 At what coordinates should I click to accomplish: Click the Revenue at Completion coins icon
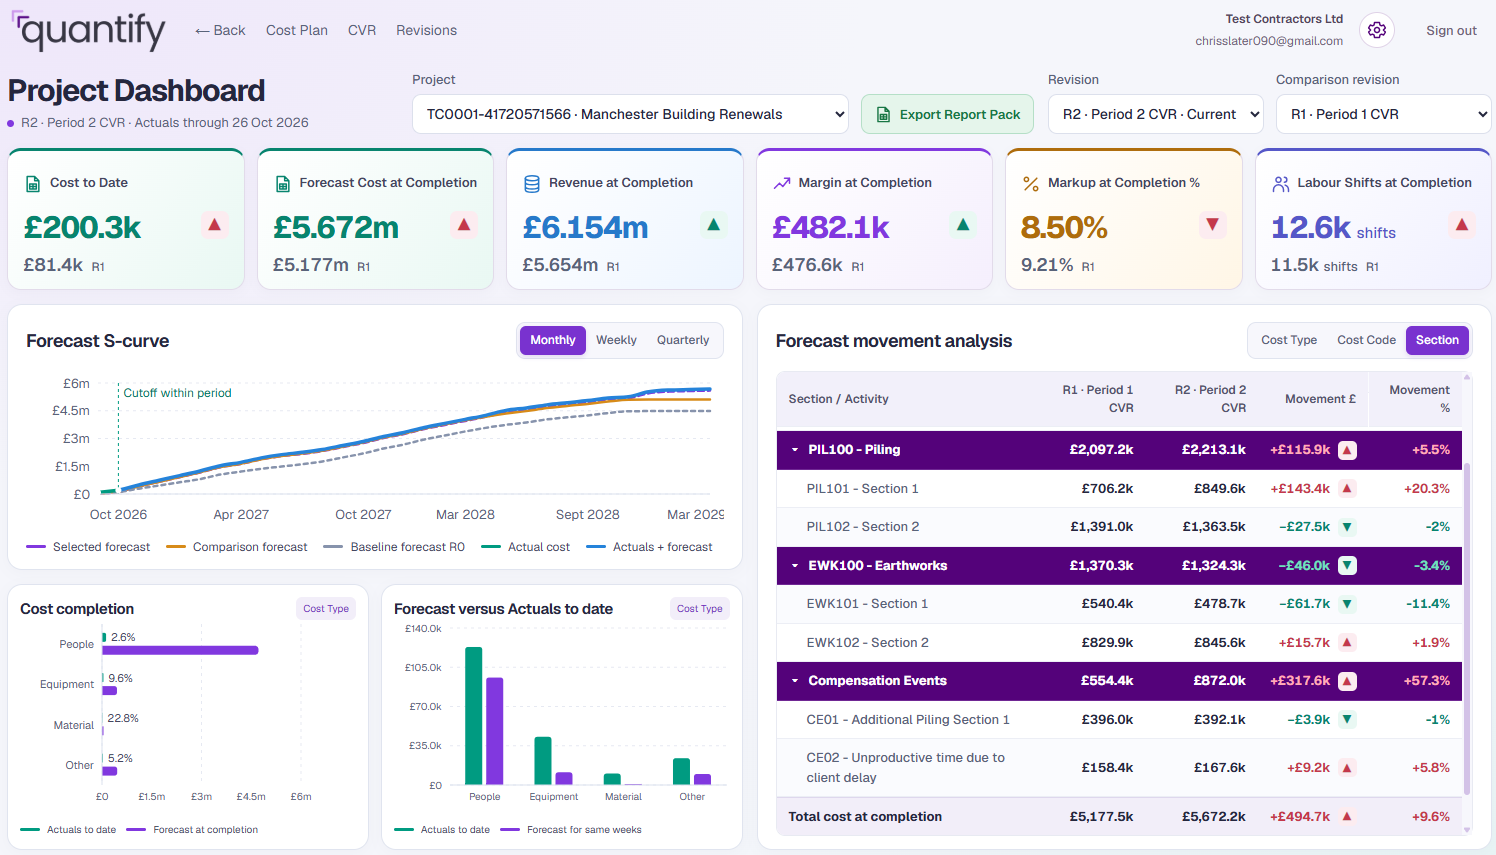click(532, 183)
